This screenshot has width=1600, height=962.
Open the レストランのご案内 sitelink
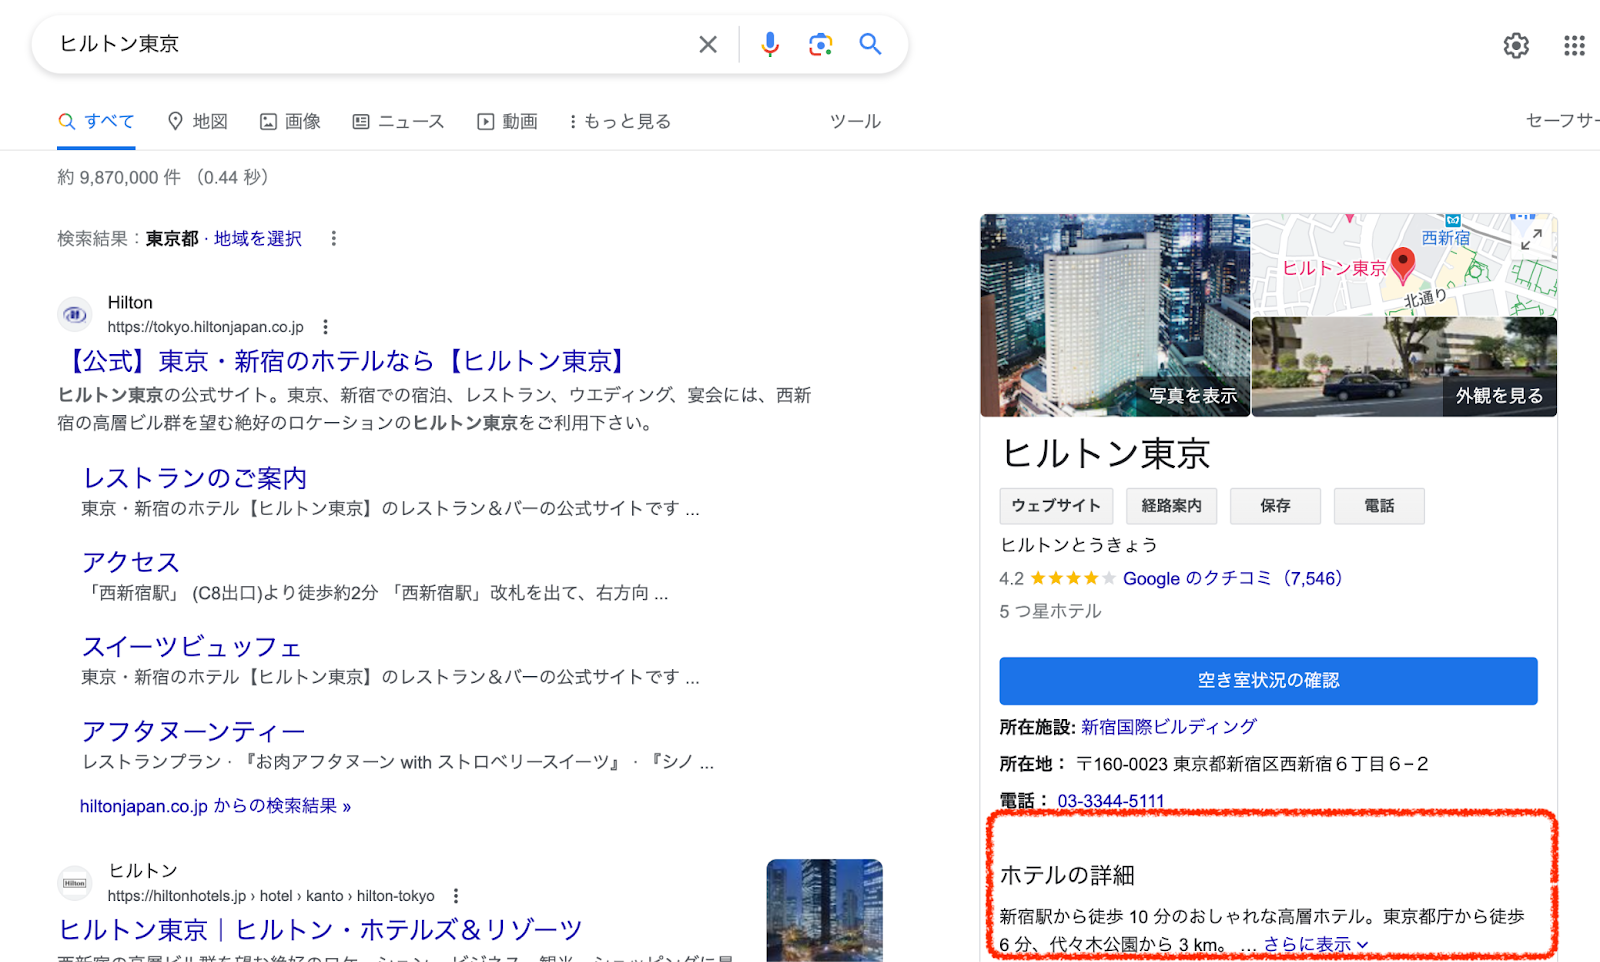pos(194,478)
